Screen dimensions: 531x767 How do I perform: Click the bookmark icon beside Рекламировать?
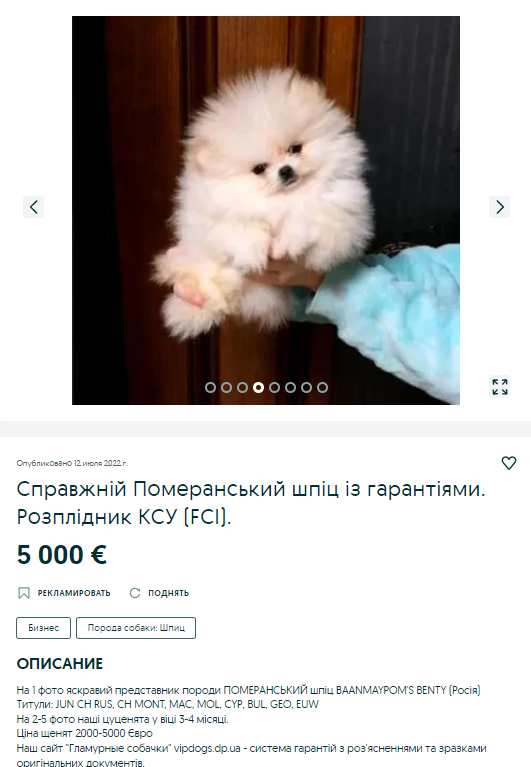tap(23, 593)
